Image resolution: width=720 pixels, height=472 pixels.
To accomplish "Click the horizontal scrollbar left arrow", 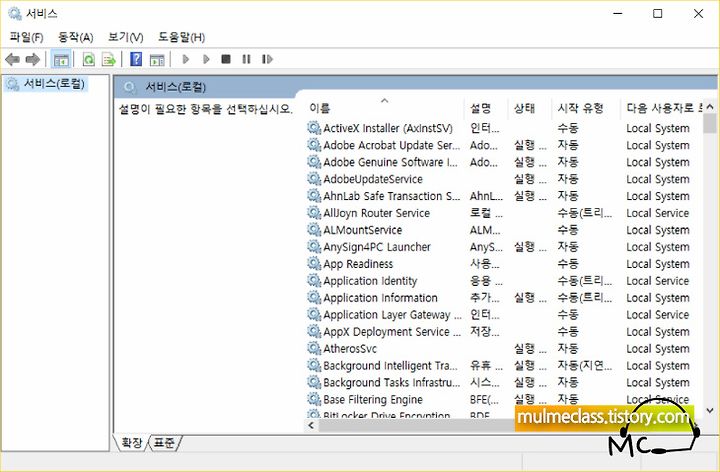I will coord(311,426).
